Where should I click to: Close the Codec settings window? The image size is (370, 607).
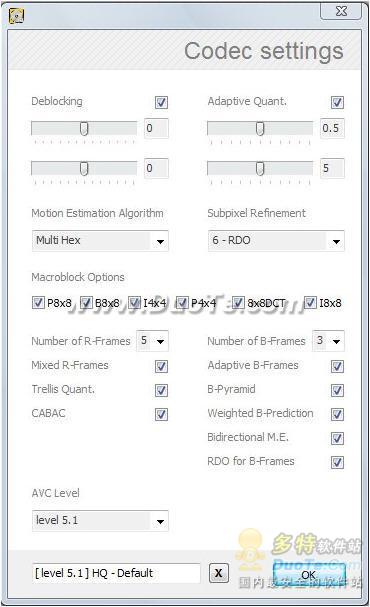pyautogui.click(x=341, y=11)
